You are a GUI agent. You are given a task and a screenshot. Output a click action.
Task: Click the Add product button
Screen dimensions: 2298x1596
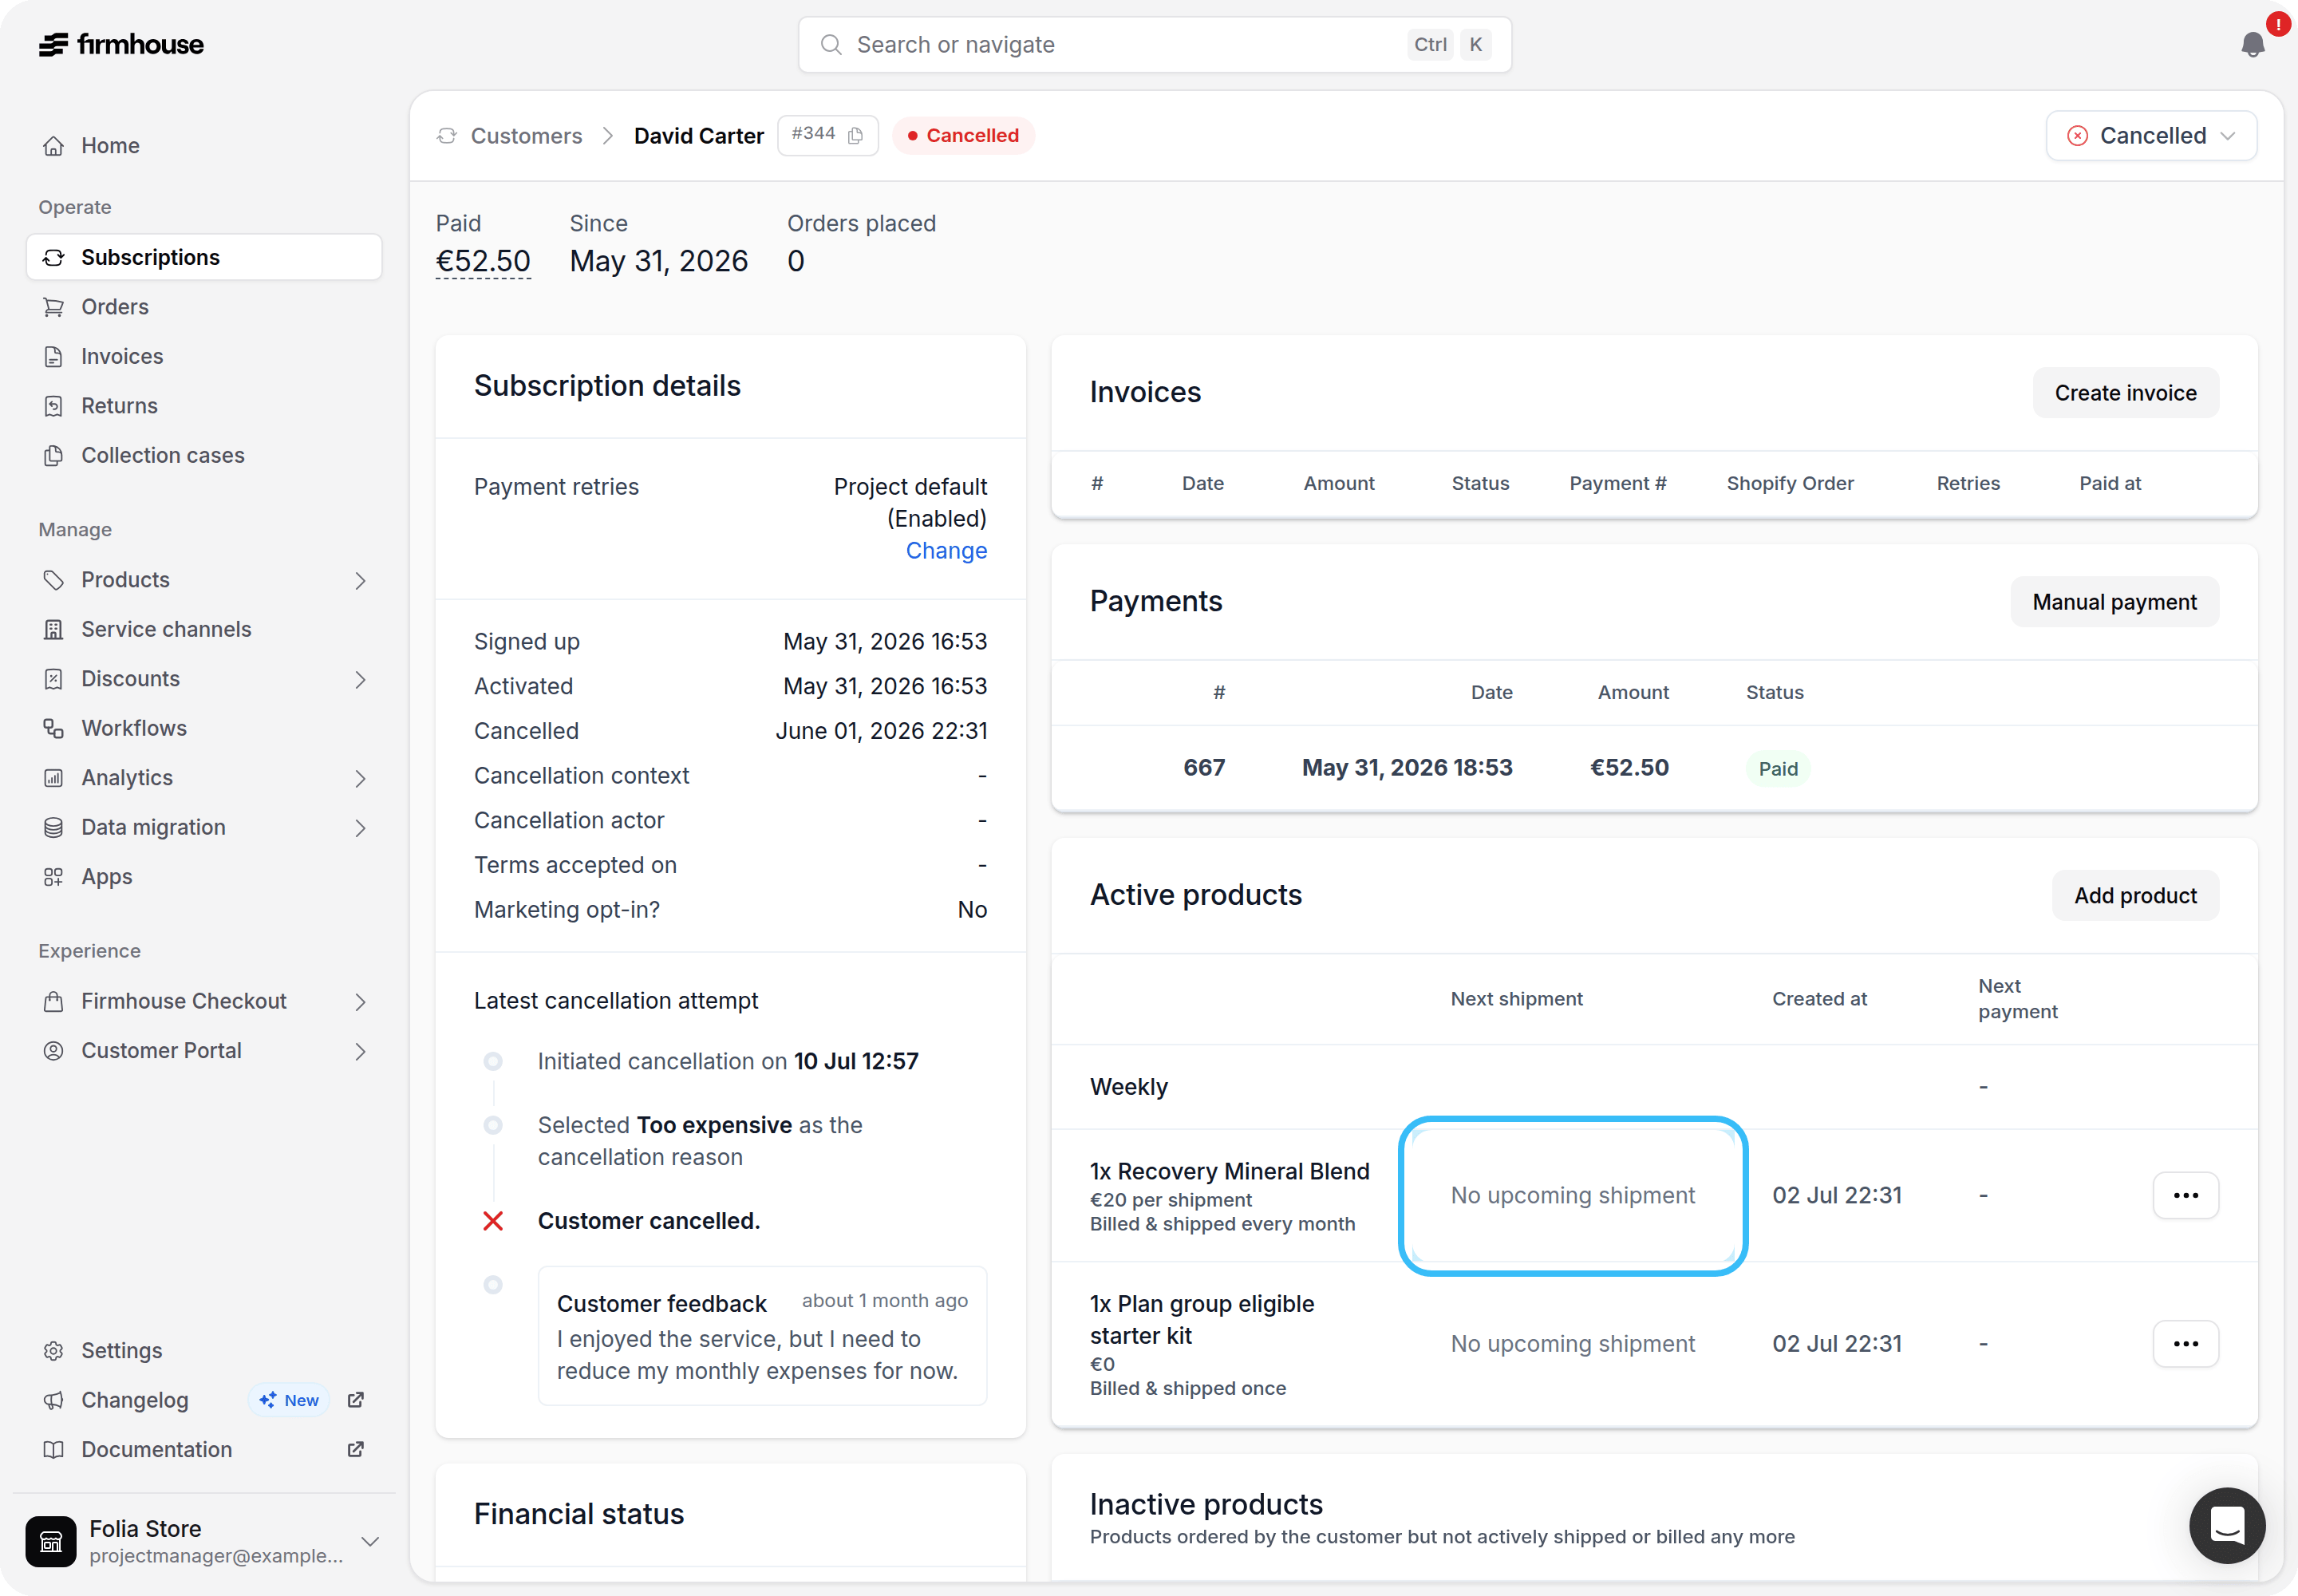tap(2135, 896)
